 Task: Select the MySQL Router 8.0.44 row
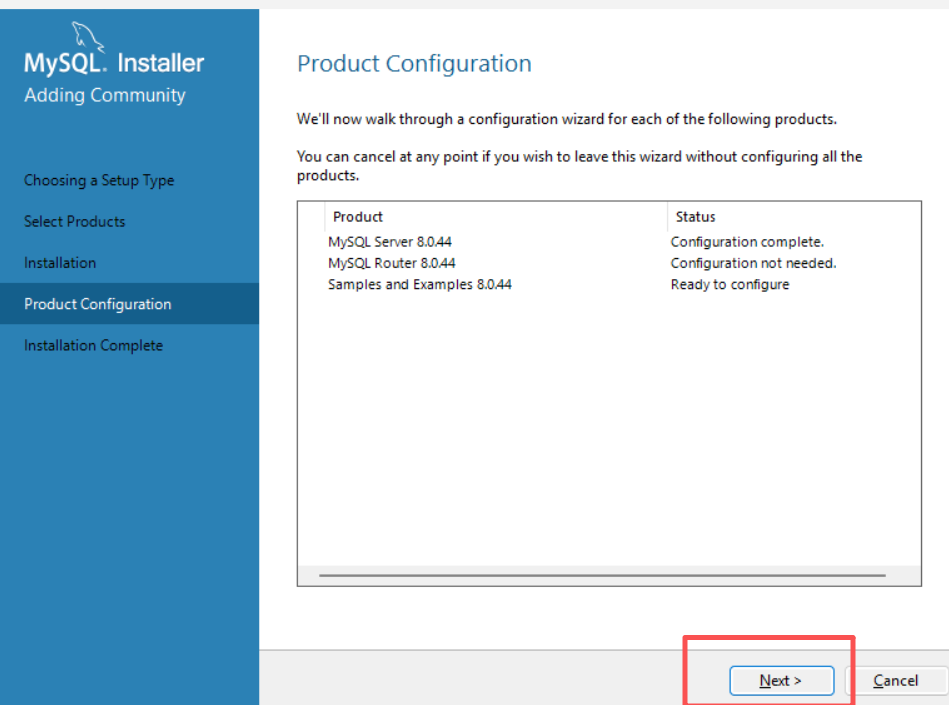coord(609,263)
